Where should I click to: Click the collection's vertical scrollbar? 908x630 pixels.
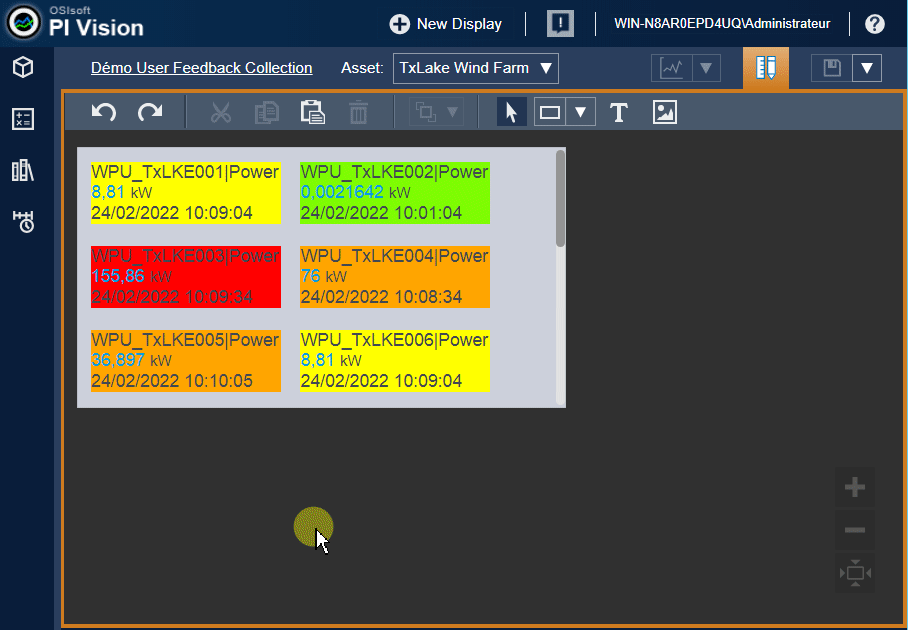561,200
